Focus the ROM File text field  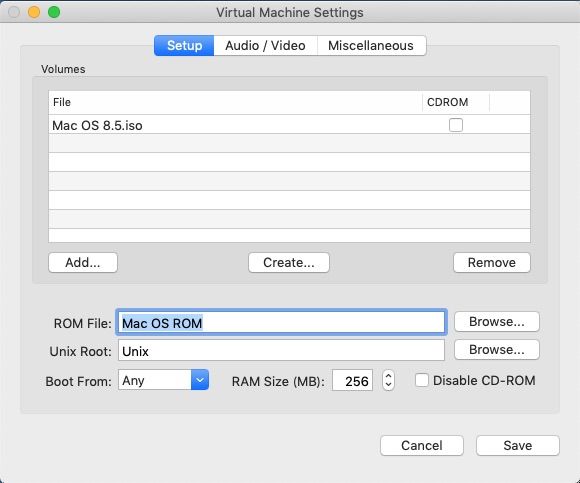[281, 323]
